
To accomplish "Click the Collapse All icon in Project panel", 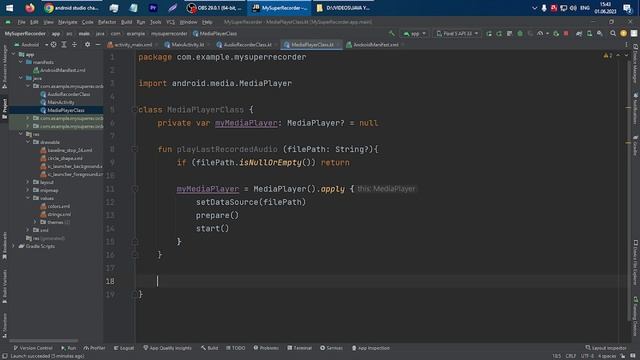I will [74, 44].
